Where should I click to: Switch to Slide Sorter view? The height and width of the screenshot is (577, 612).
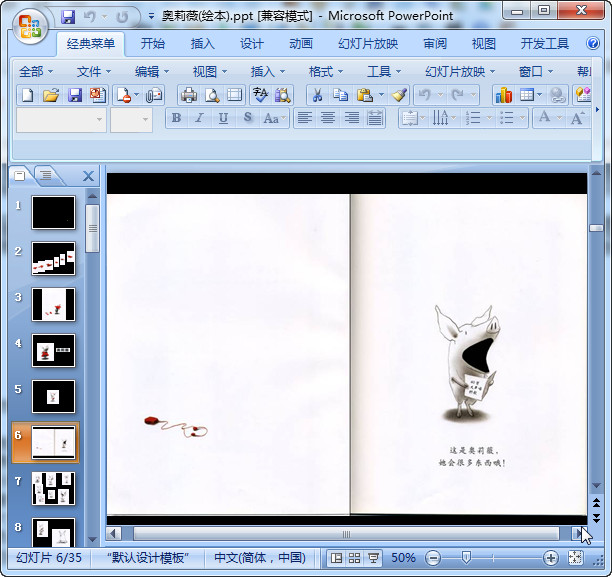pos(354,558)
